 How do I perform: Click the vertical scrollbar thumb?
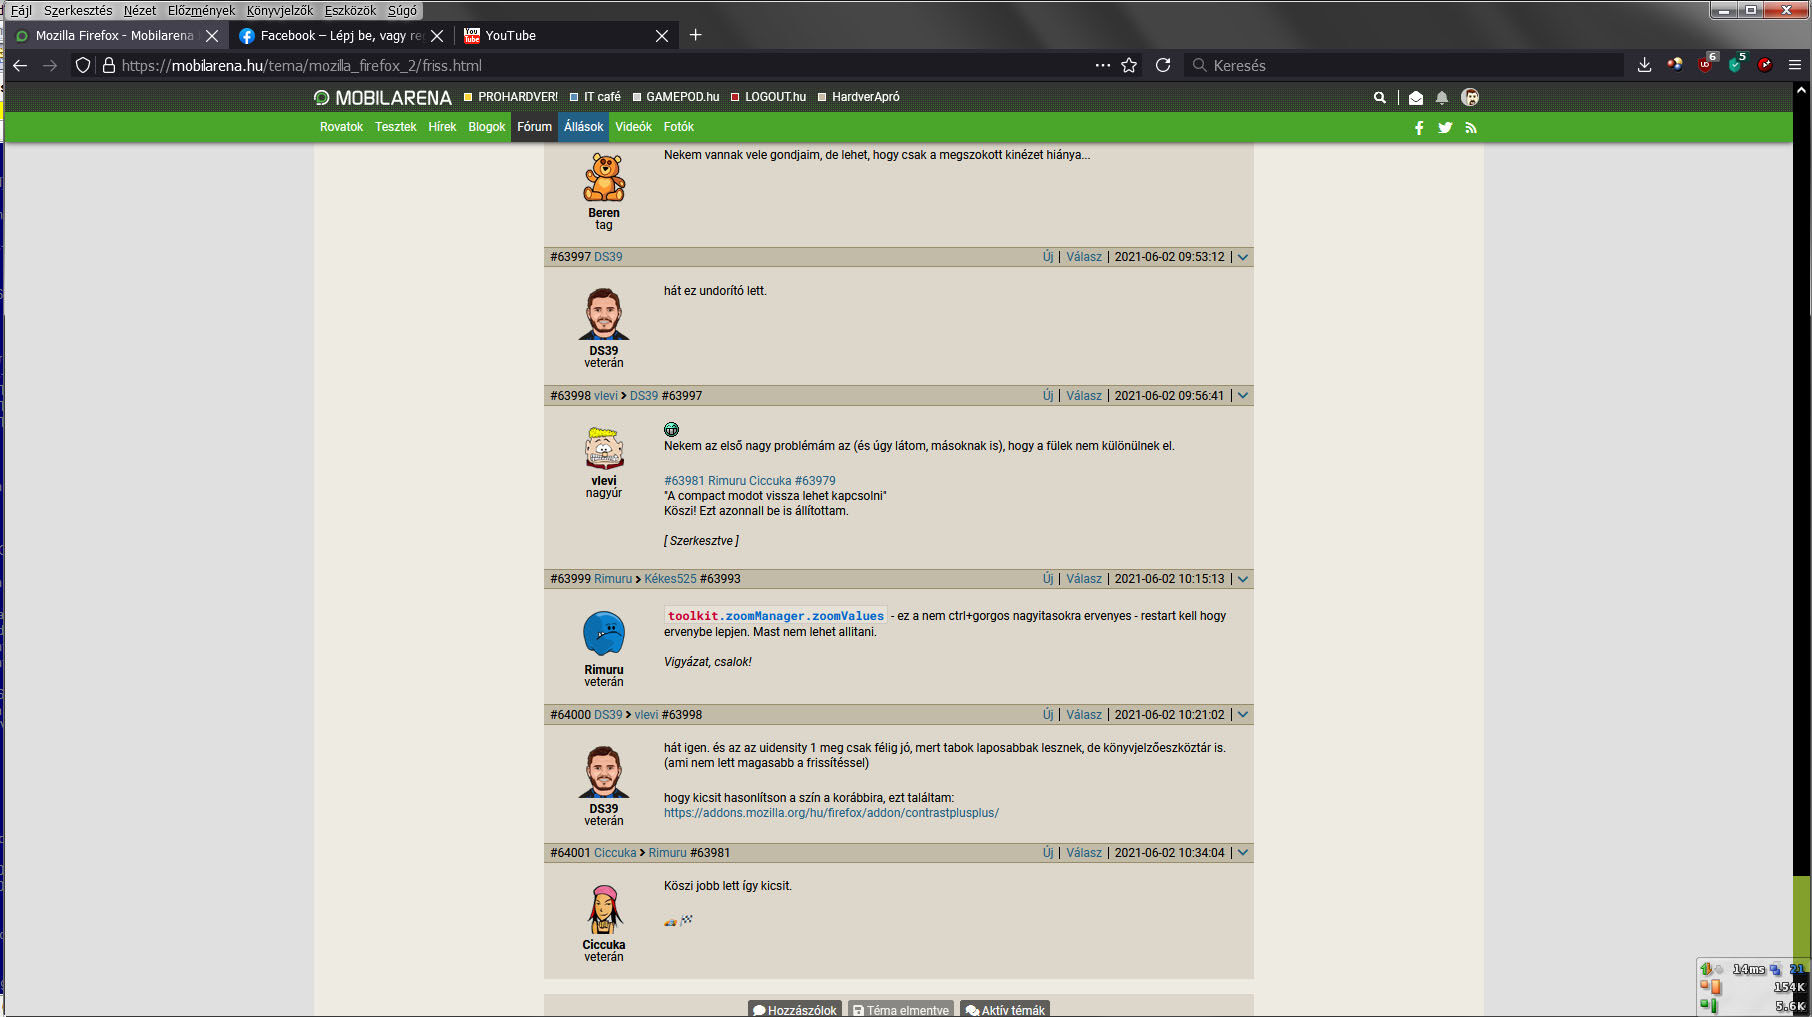1801,925
